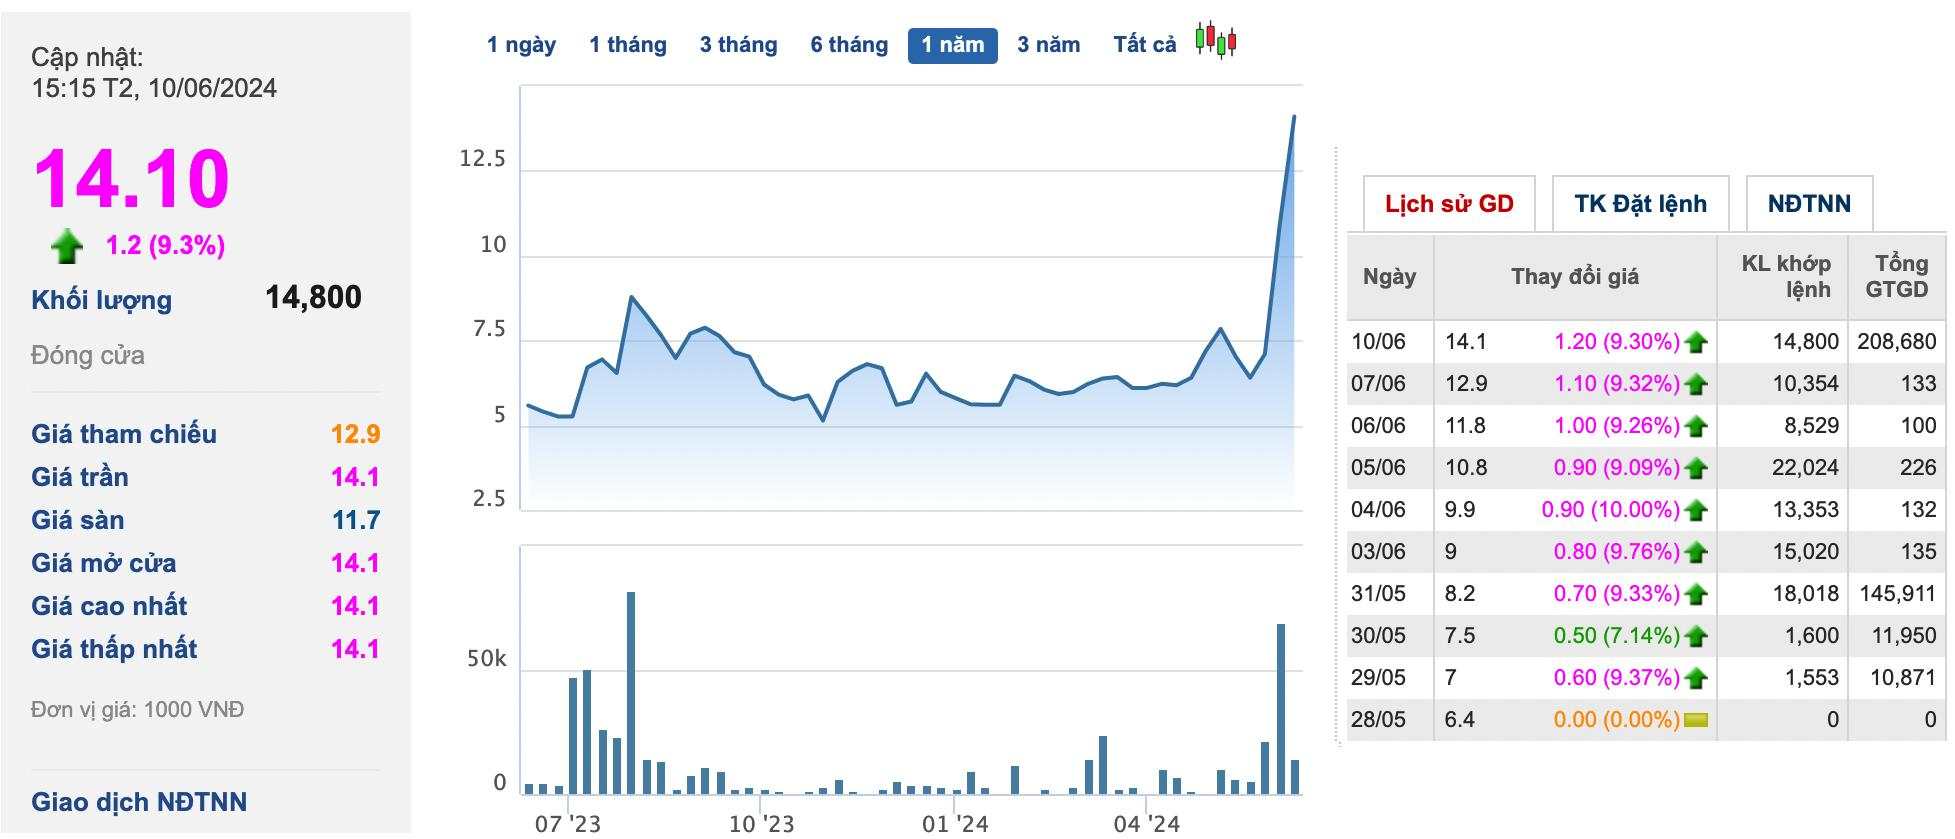The width and height of the screenshot is (1955, 839).
Task: Click up arrow in the 03/06 row
Action: coord(1696,553)
